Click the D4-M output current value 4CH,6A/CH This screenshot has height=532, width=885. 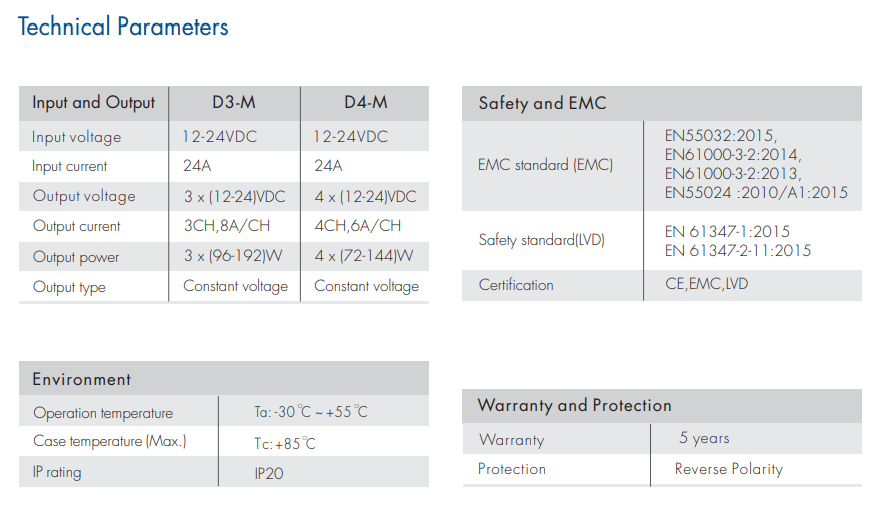[357, 226]
